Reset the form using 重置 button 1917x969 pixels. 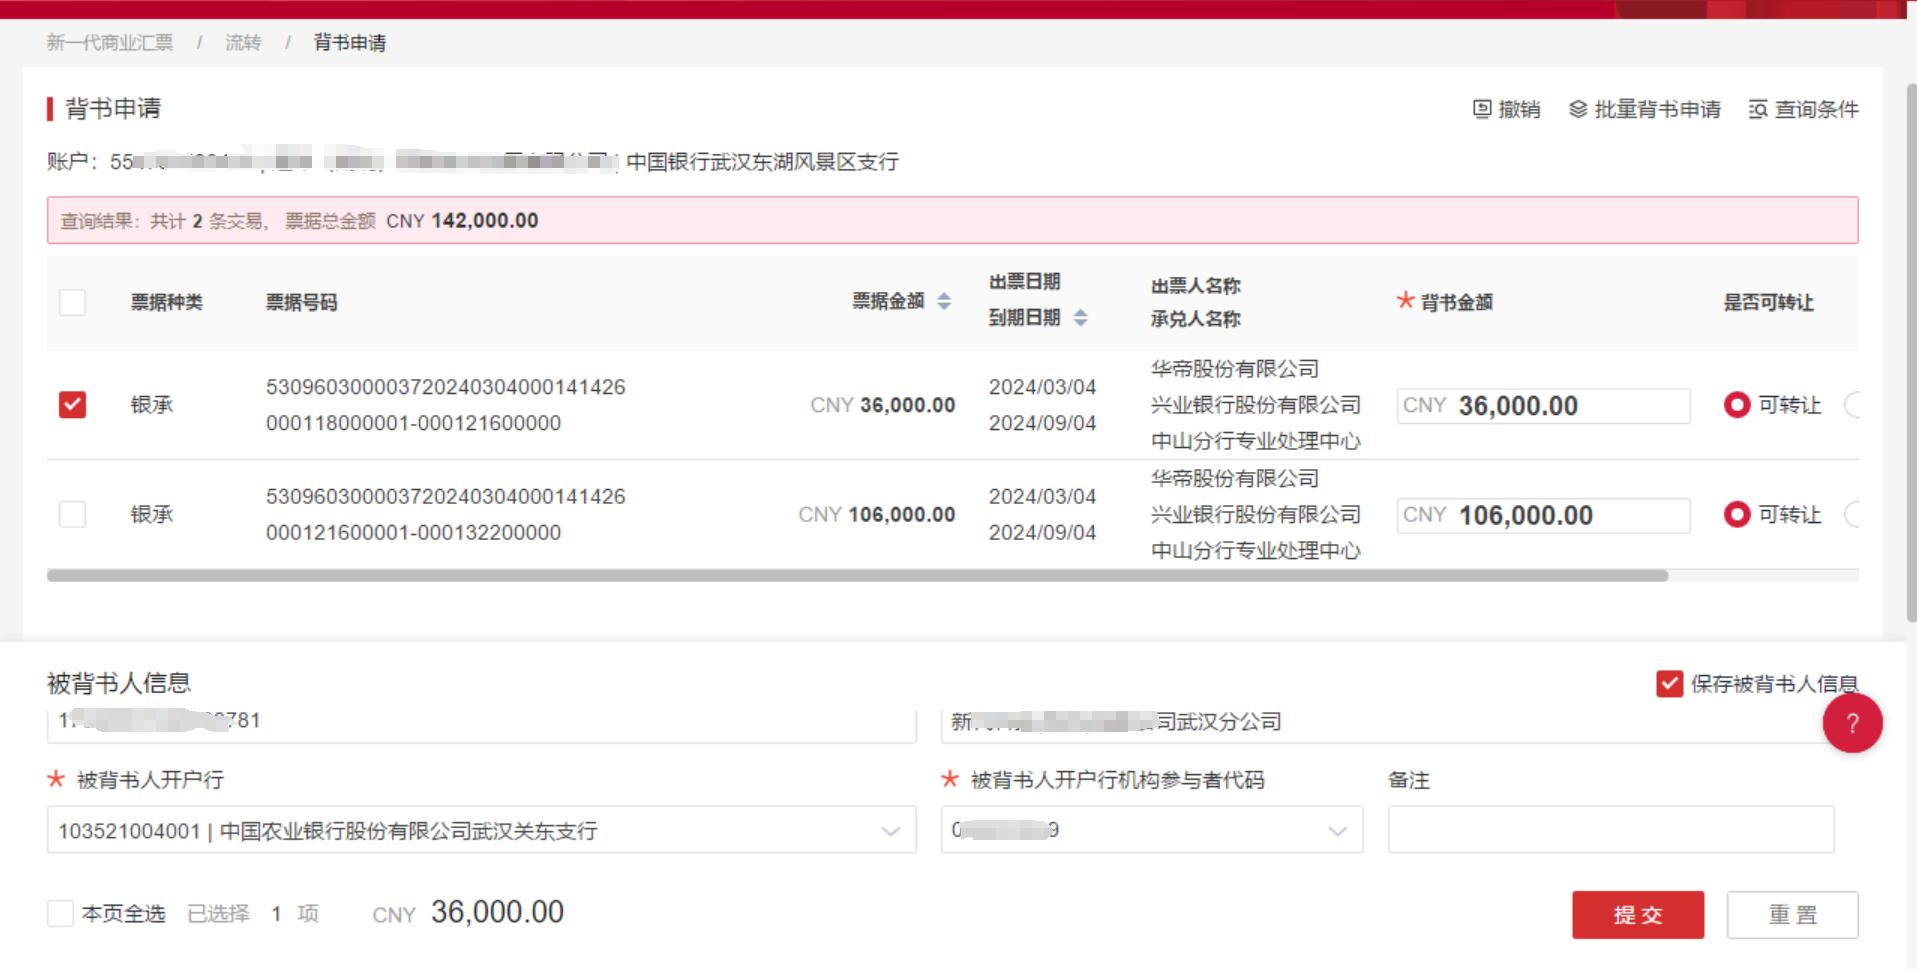click(1792, 913)
